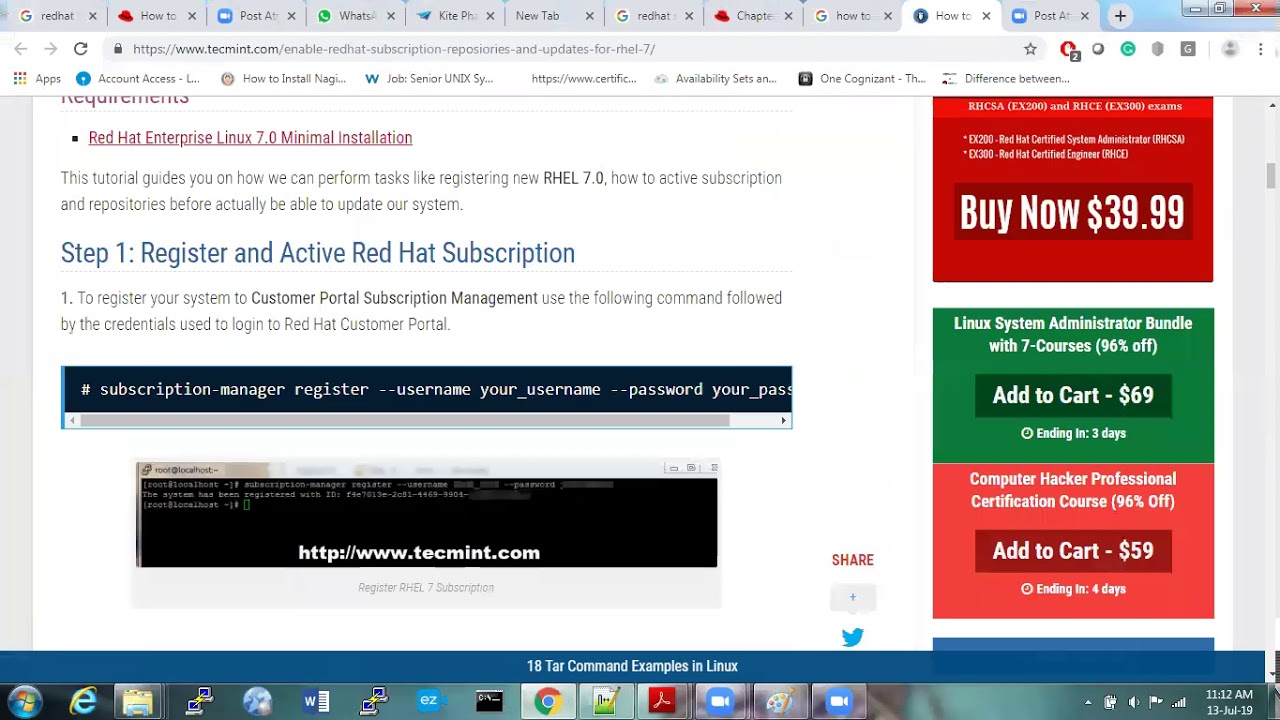Launch Internet Explorer from the taskbar
The height and width of the screenshot is (720, 1280).
(x=83, y=701)
